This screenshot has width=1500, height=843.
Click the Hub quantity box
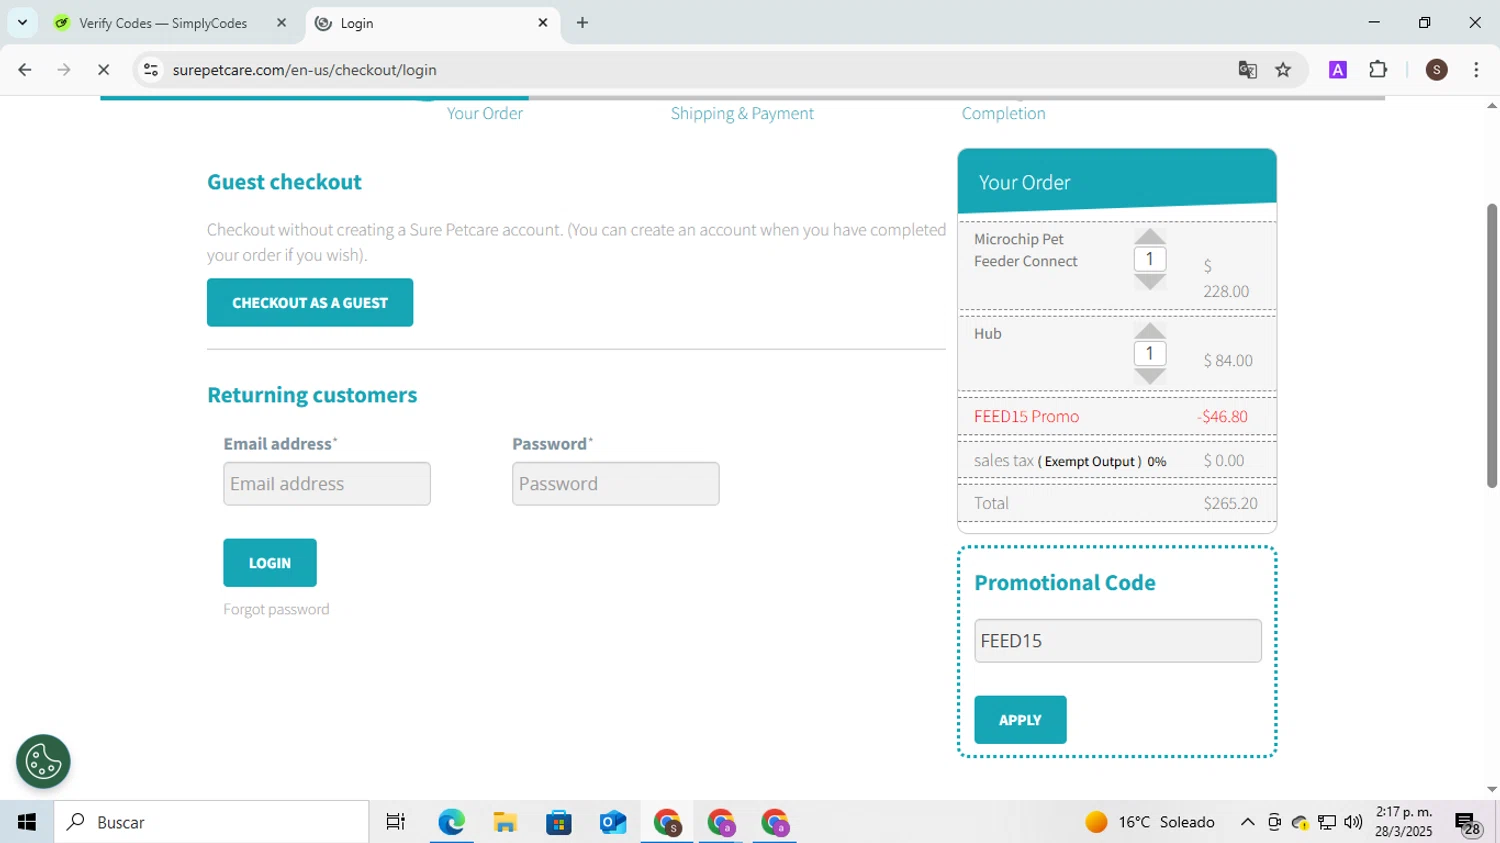[x=1150, y=353]
